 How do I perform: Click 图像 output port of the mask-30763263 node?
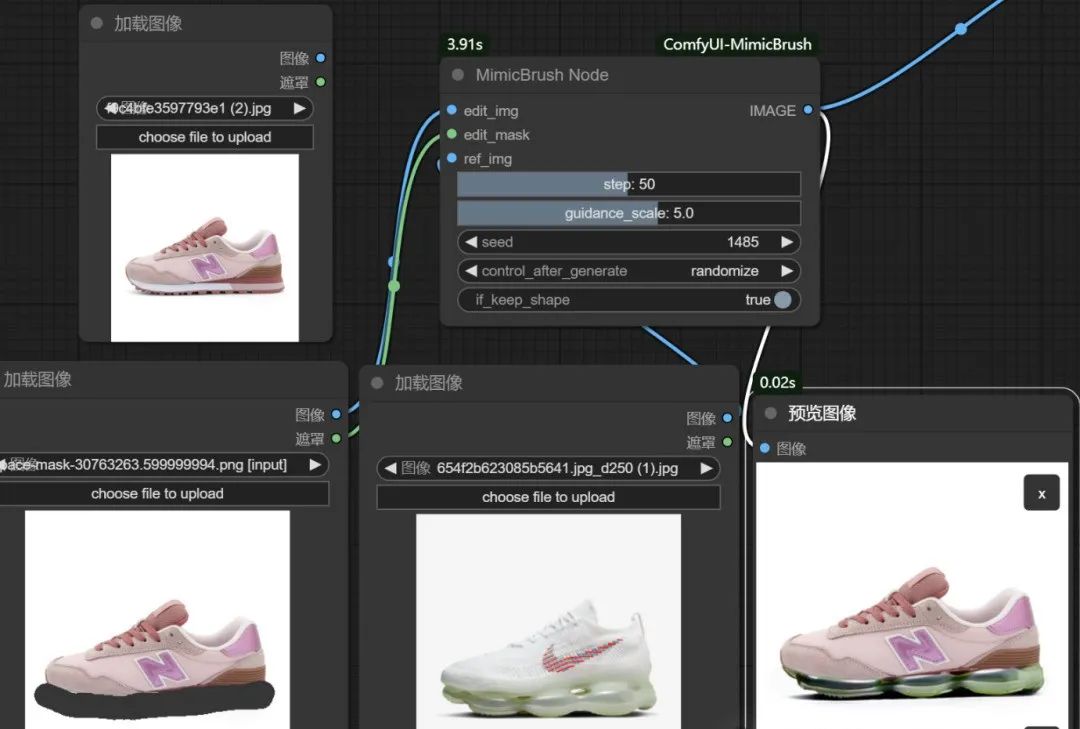(x=336, y=414)
